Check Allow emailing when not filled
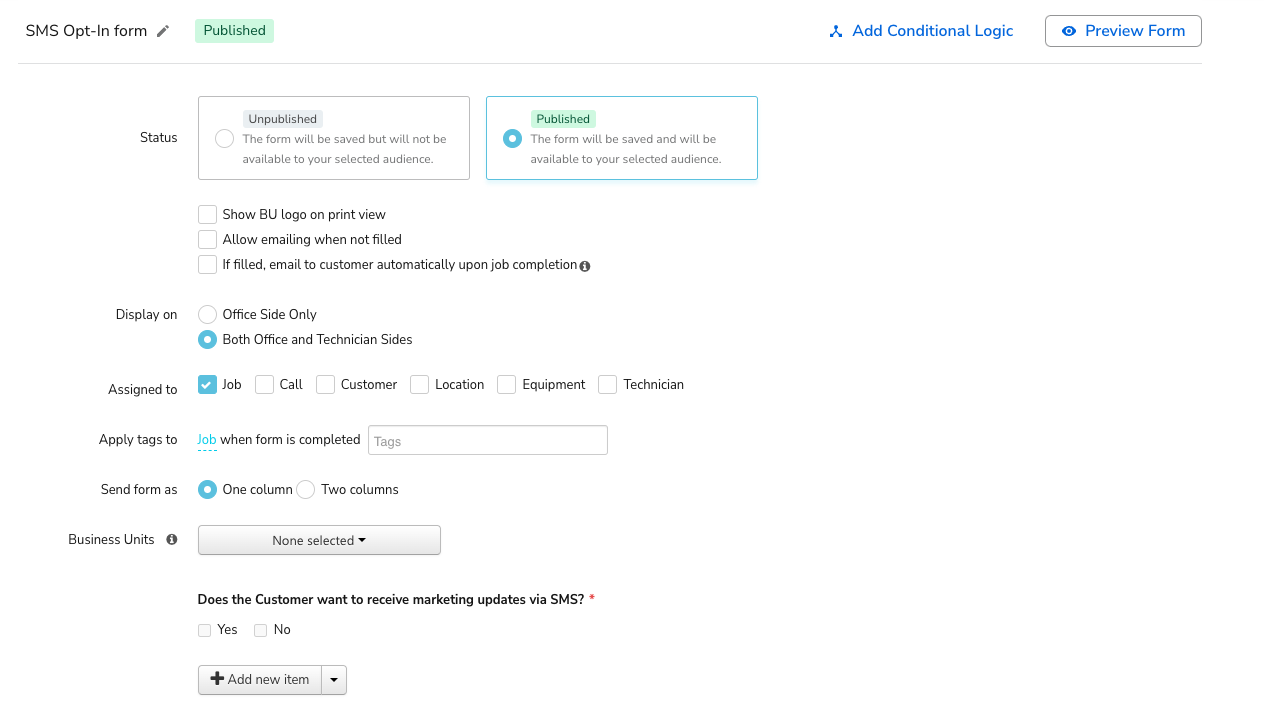This screenshot has width=1264, height=702. [207, 239]
